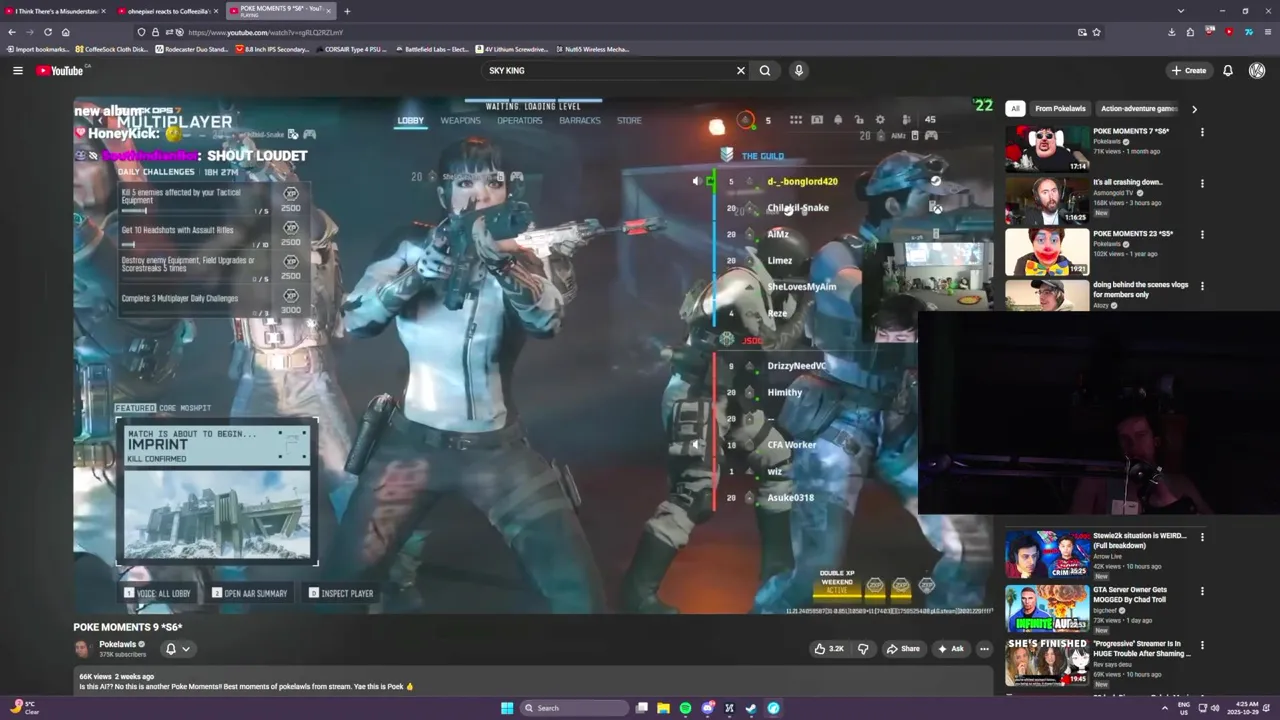This screenshot has width=1280, height=720.
Task: Open the Battlefield Labs bookmark
Action: click(x=431, y=49)
